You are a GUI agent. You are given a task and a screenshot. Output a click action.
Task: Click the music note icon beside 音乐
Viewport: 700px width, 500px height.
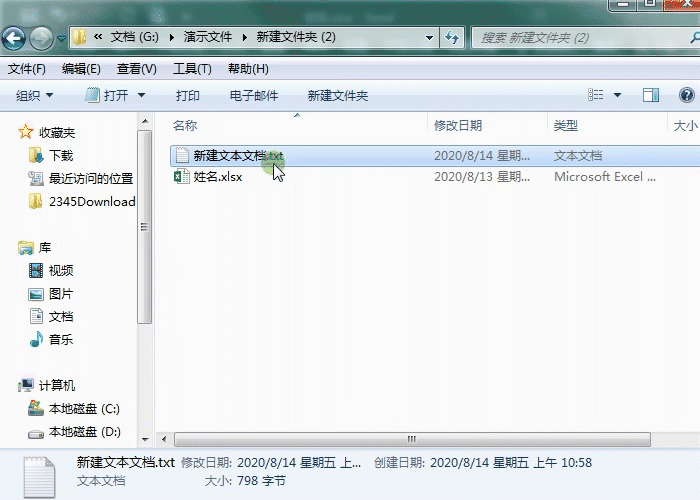pyautogui.click(x=36, y=339)
